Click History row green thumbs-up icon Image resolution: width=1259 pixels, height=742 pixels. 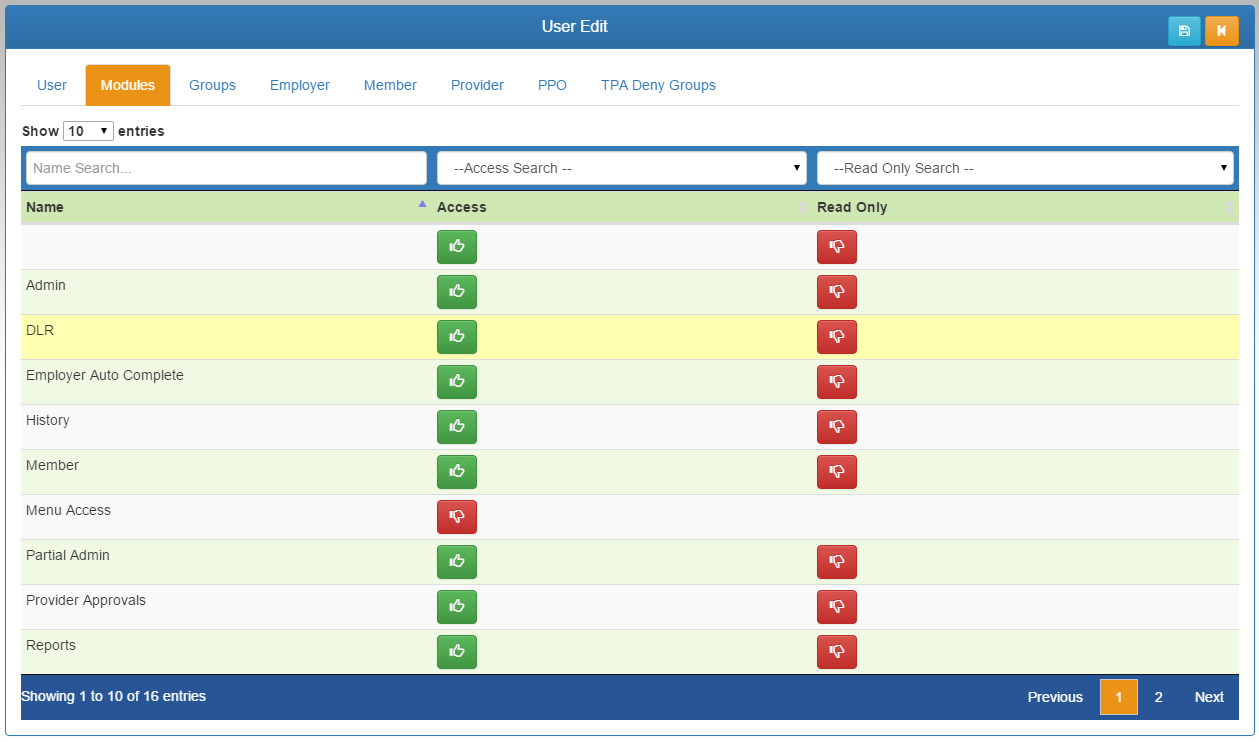pyautogui.click(x=457, y=427)
